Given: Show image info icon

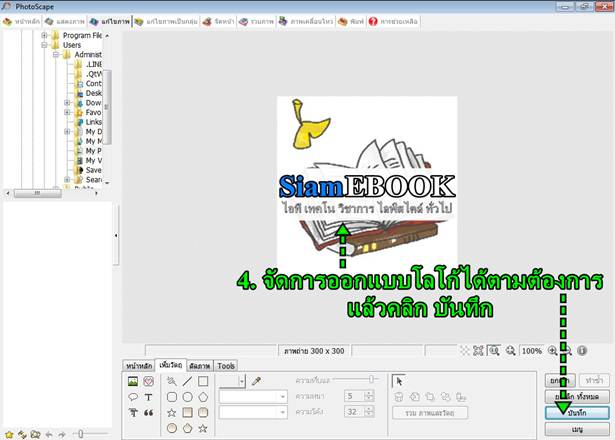Looking at the screenshot, I should (582, 351).
